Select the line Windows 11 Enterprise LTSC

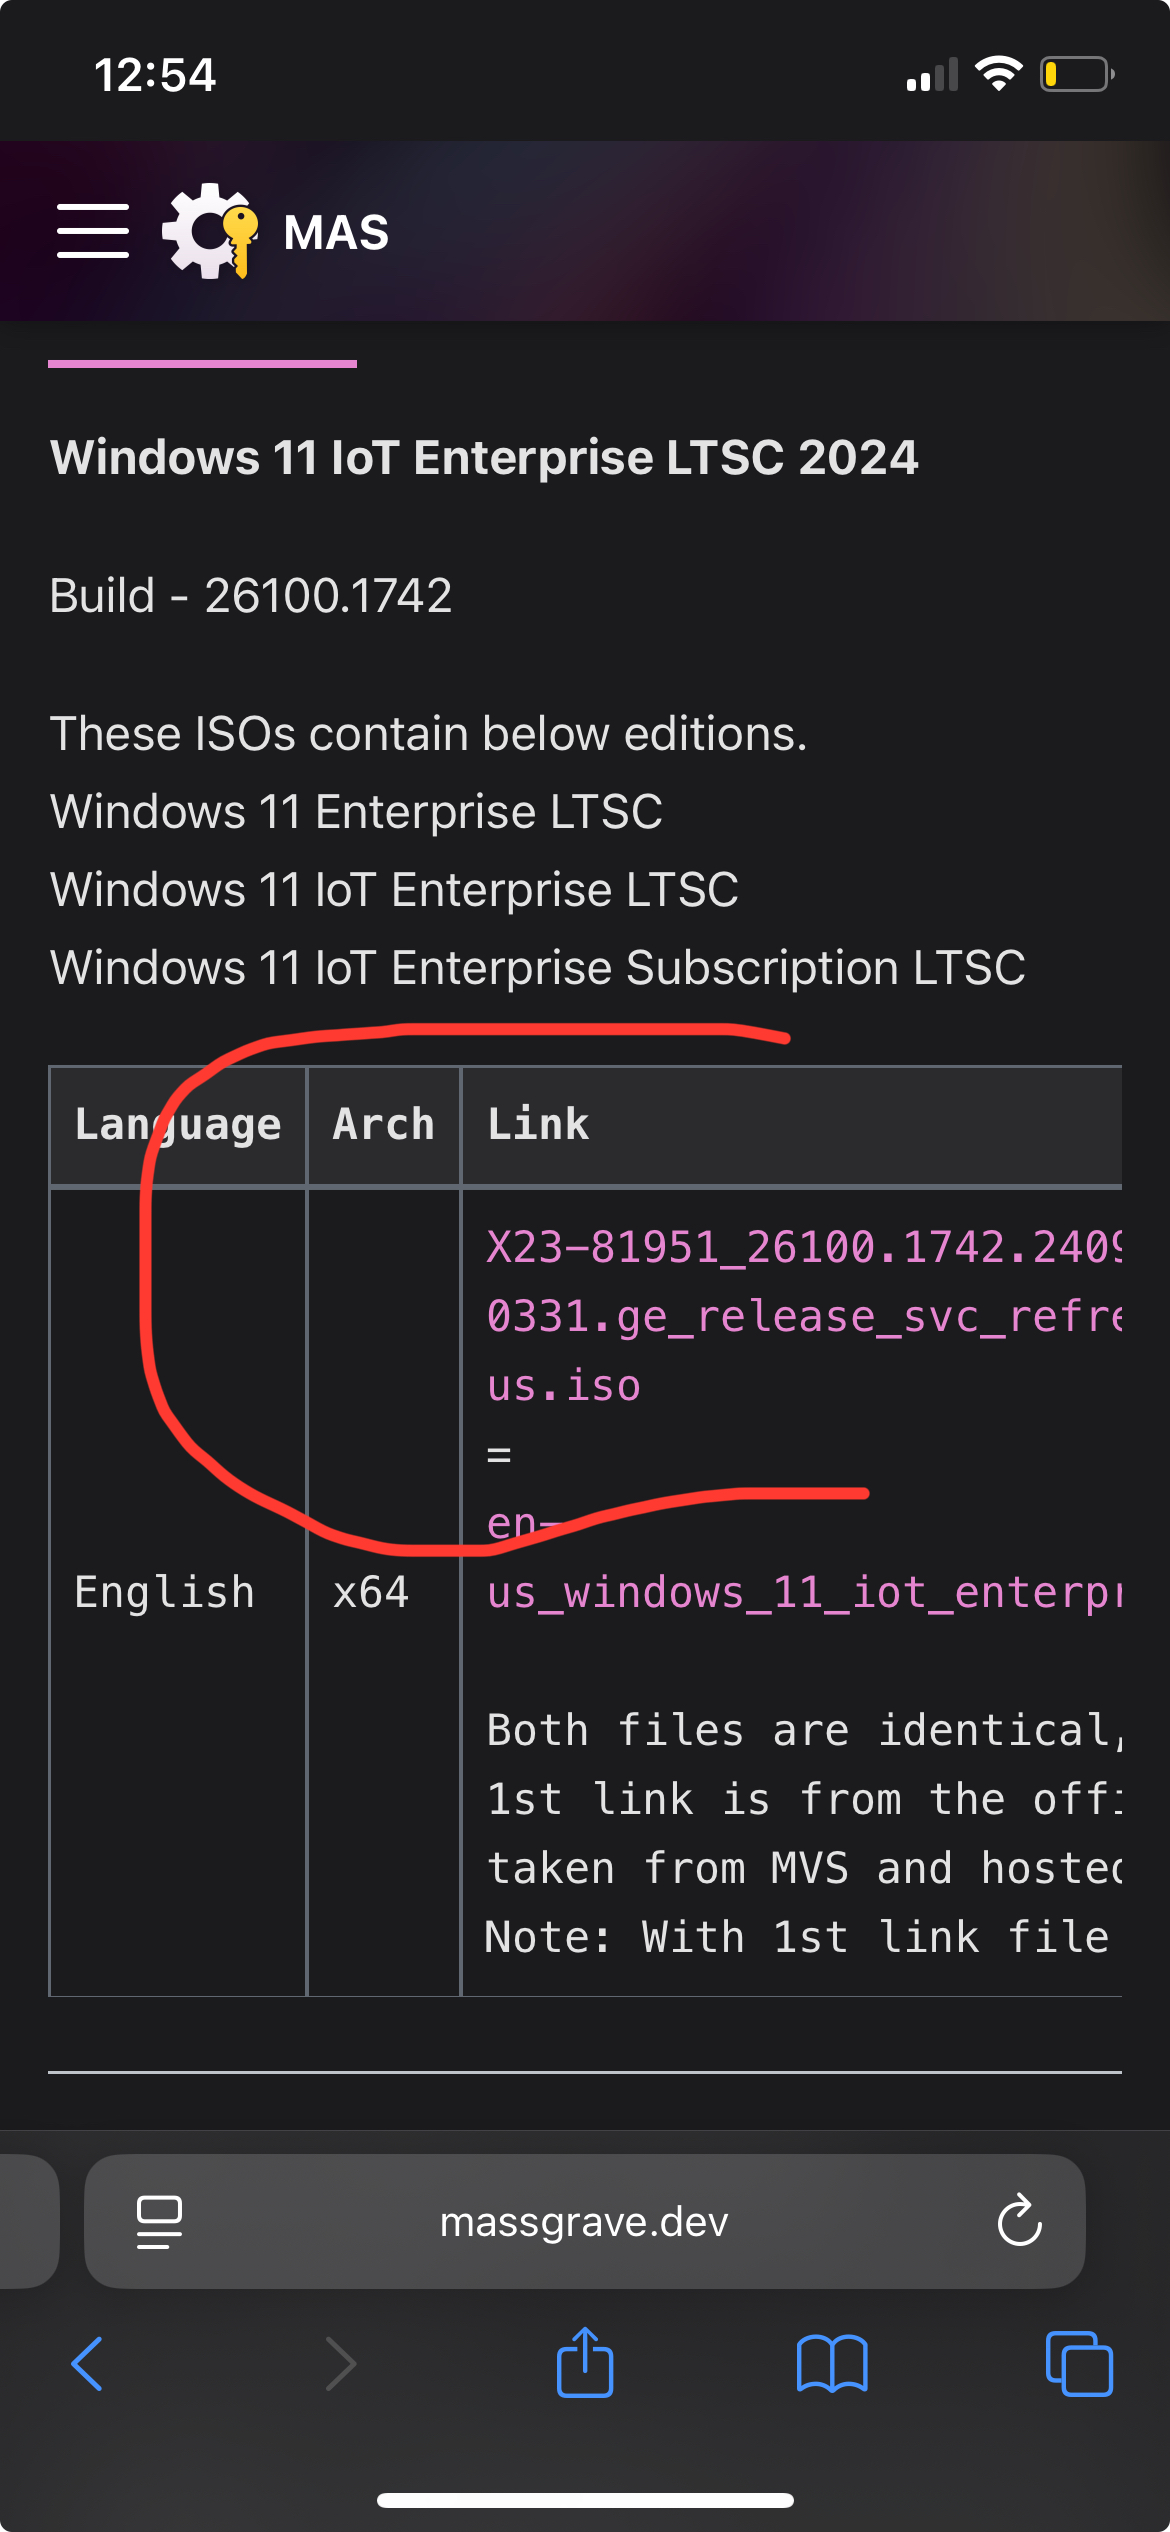[356, 811]
